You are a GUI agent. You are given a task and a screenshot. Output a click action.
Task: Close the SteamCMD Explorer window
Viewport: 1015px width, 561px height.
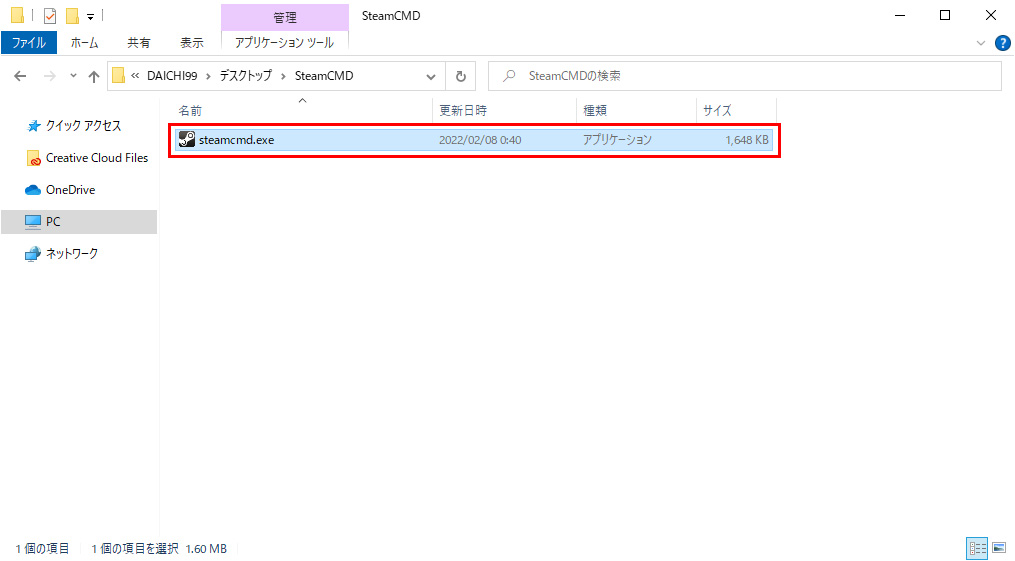990,16
